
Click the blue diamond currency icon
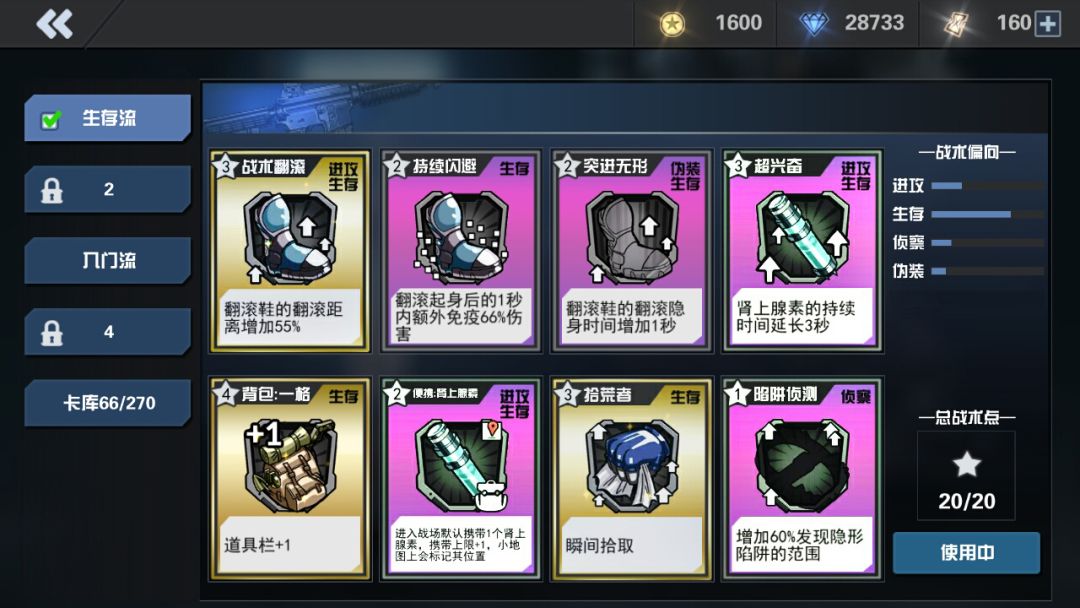pyautogui.click(x=813, y=24)
